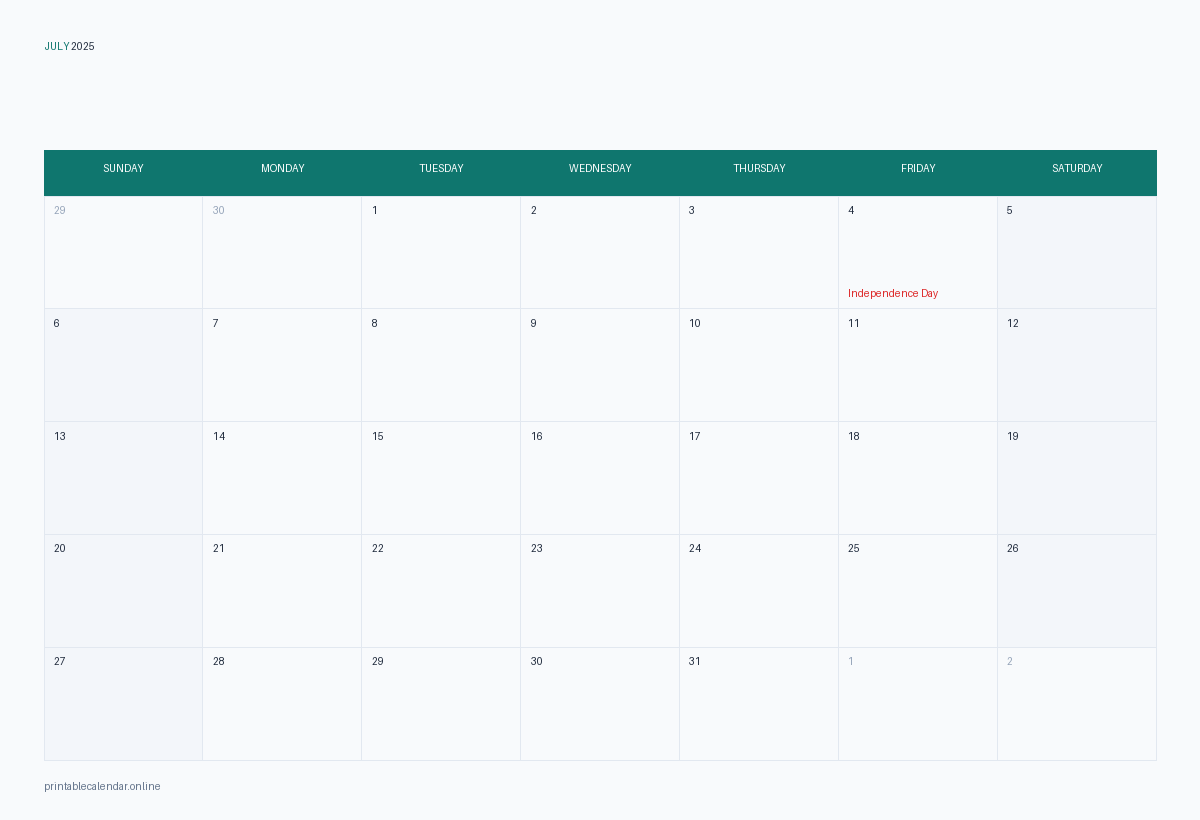Click date 18 on Friday
The height and width of the screenshot is (820, 1200).
pyautogui.click(x=854, y=436)
